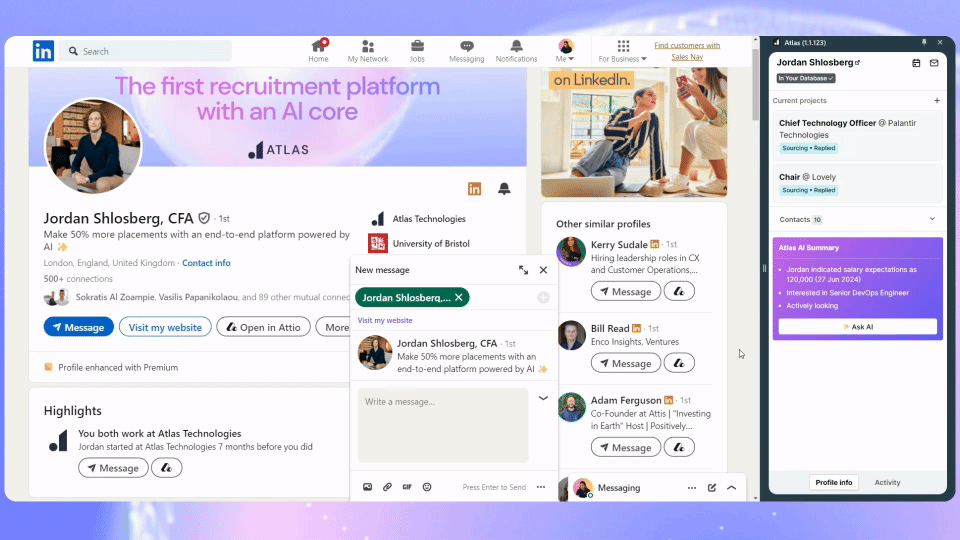Go to My Network in the navigation bar
The height and width of the screenshot is (540, 960).
tap(368, 52)
